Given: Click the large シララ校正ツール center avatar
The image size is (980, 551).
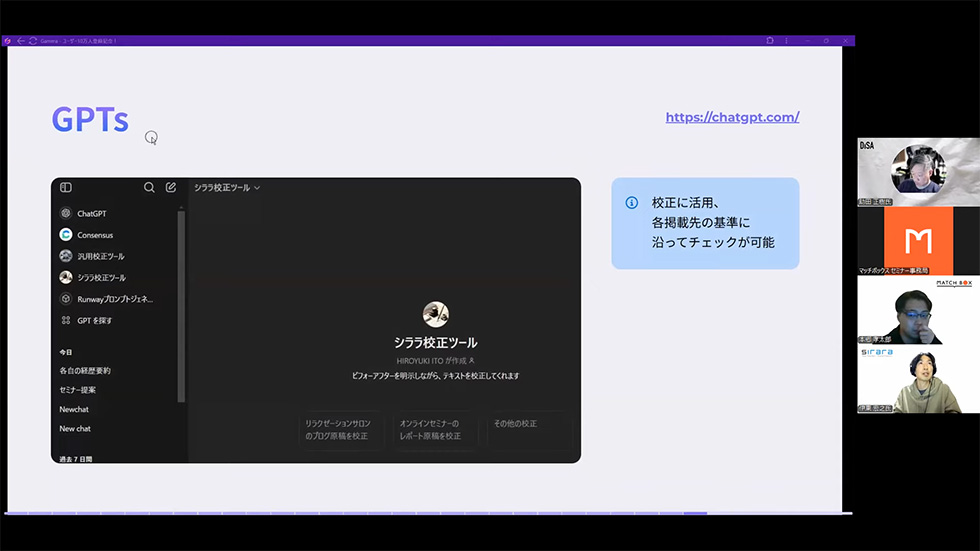Looking at the screenshot, I should pyautogui.click(x=436, y=314).
